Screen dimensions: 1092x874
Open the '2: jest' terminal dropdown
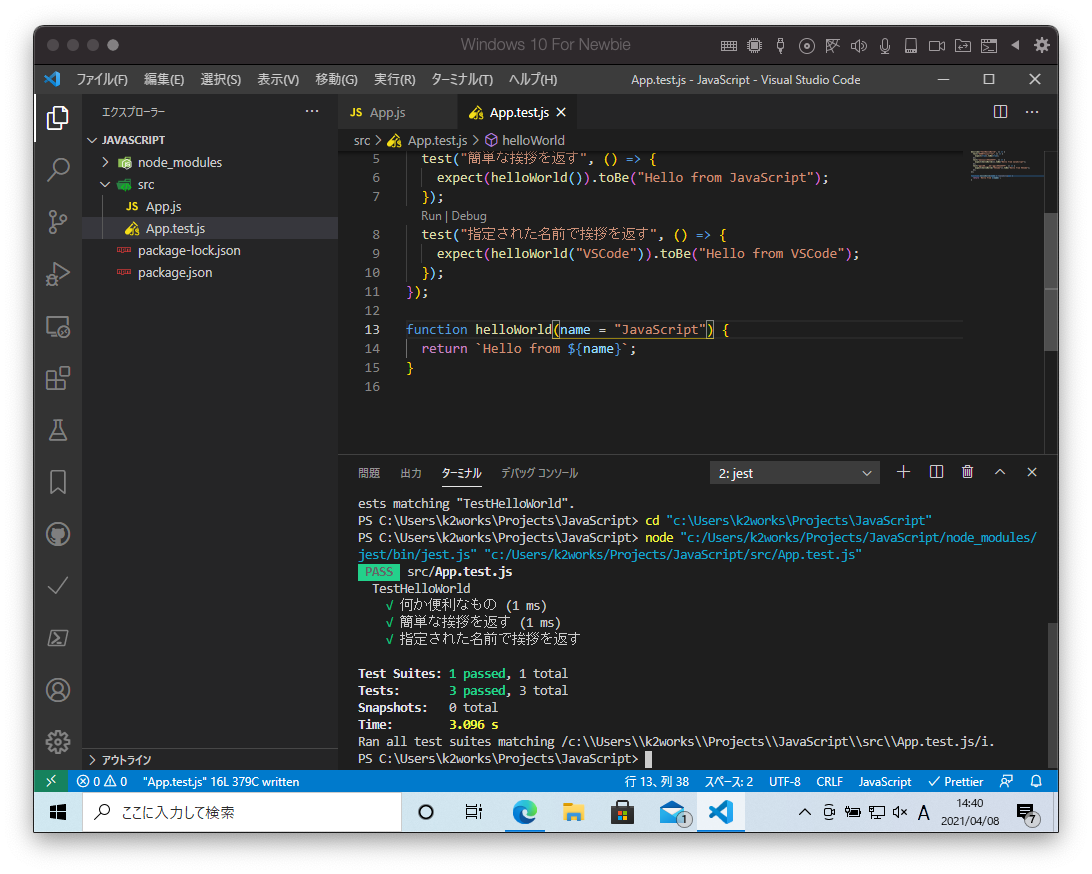click(x=795, y=473)
